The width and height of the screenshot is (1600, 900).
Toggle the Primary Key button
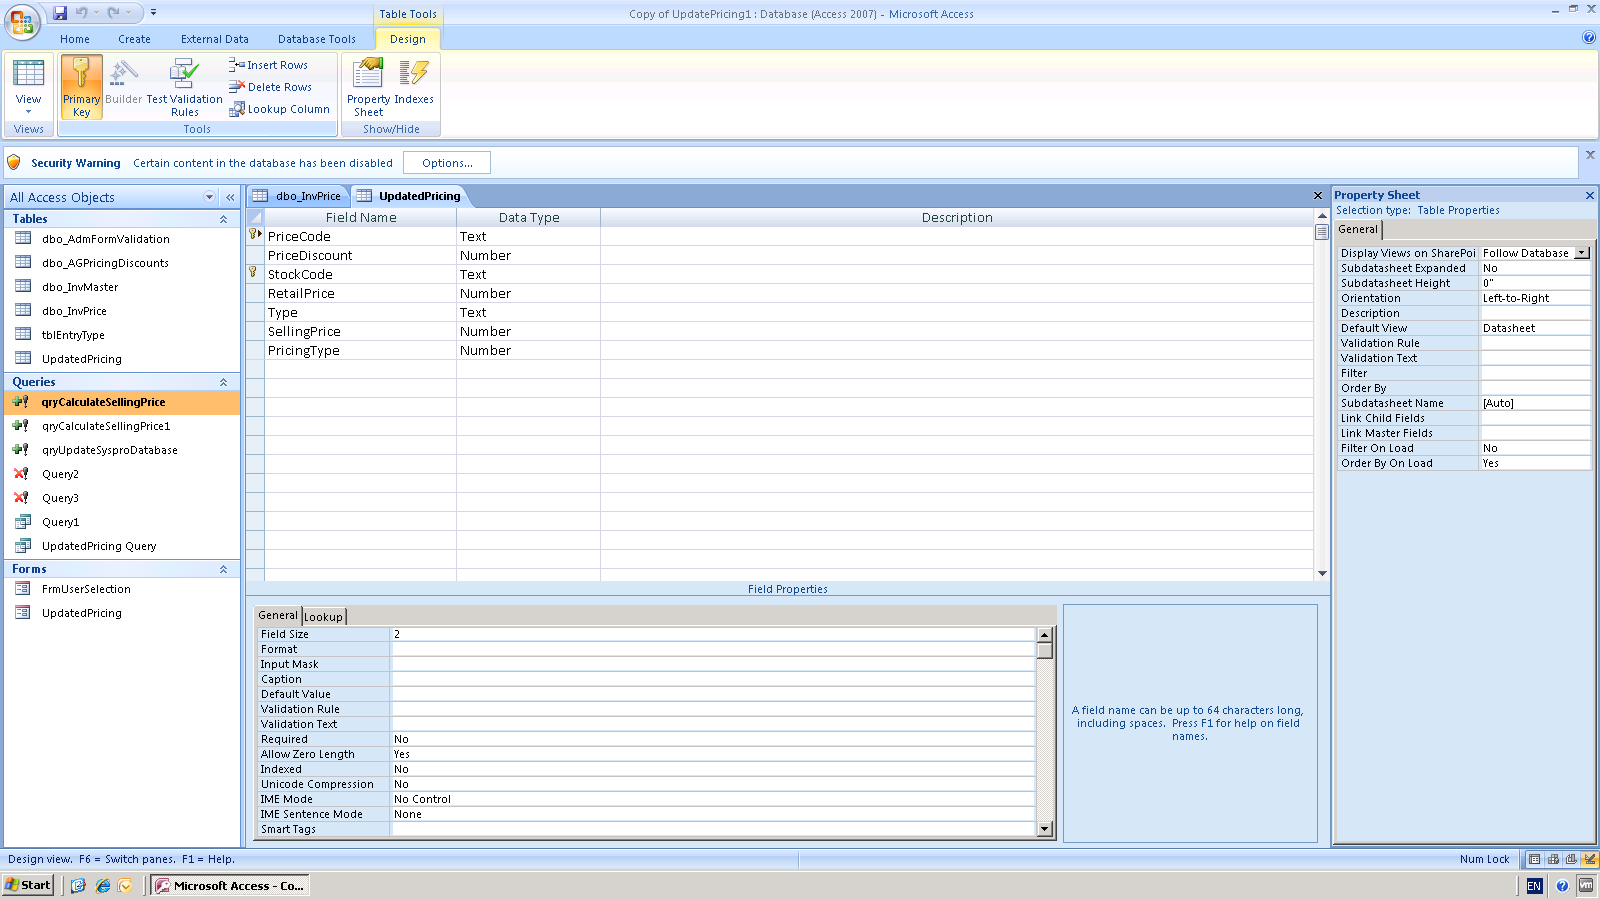(81, 87)
